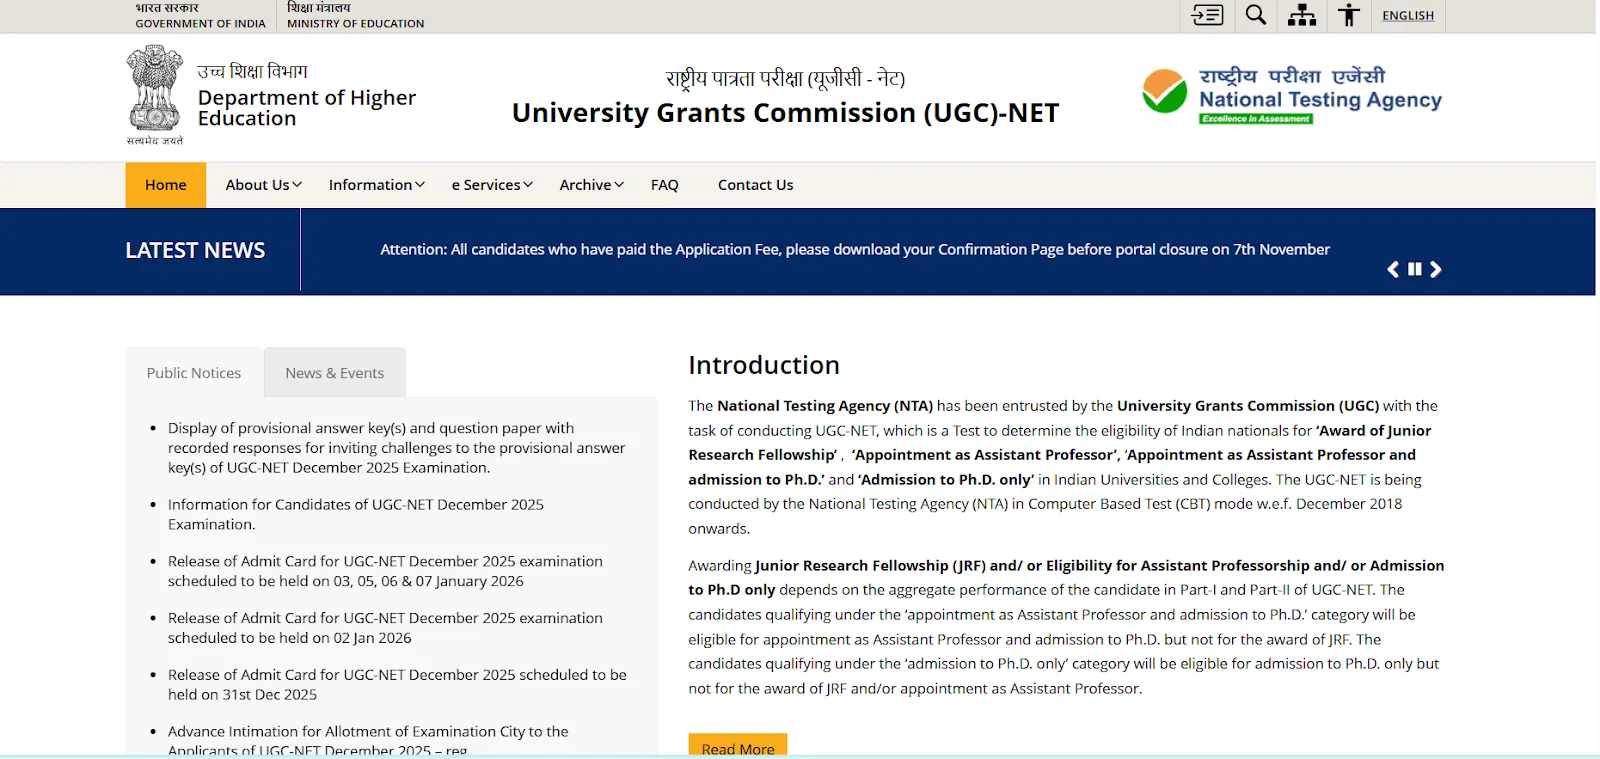
Task: Open Advance Intimation for Allotment of Examination City notice
Action: (368, 740)
